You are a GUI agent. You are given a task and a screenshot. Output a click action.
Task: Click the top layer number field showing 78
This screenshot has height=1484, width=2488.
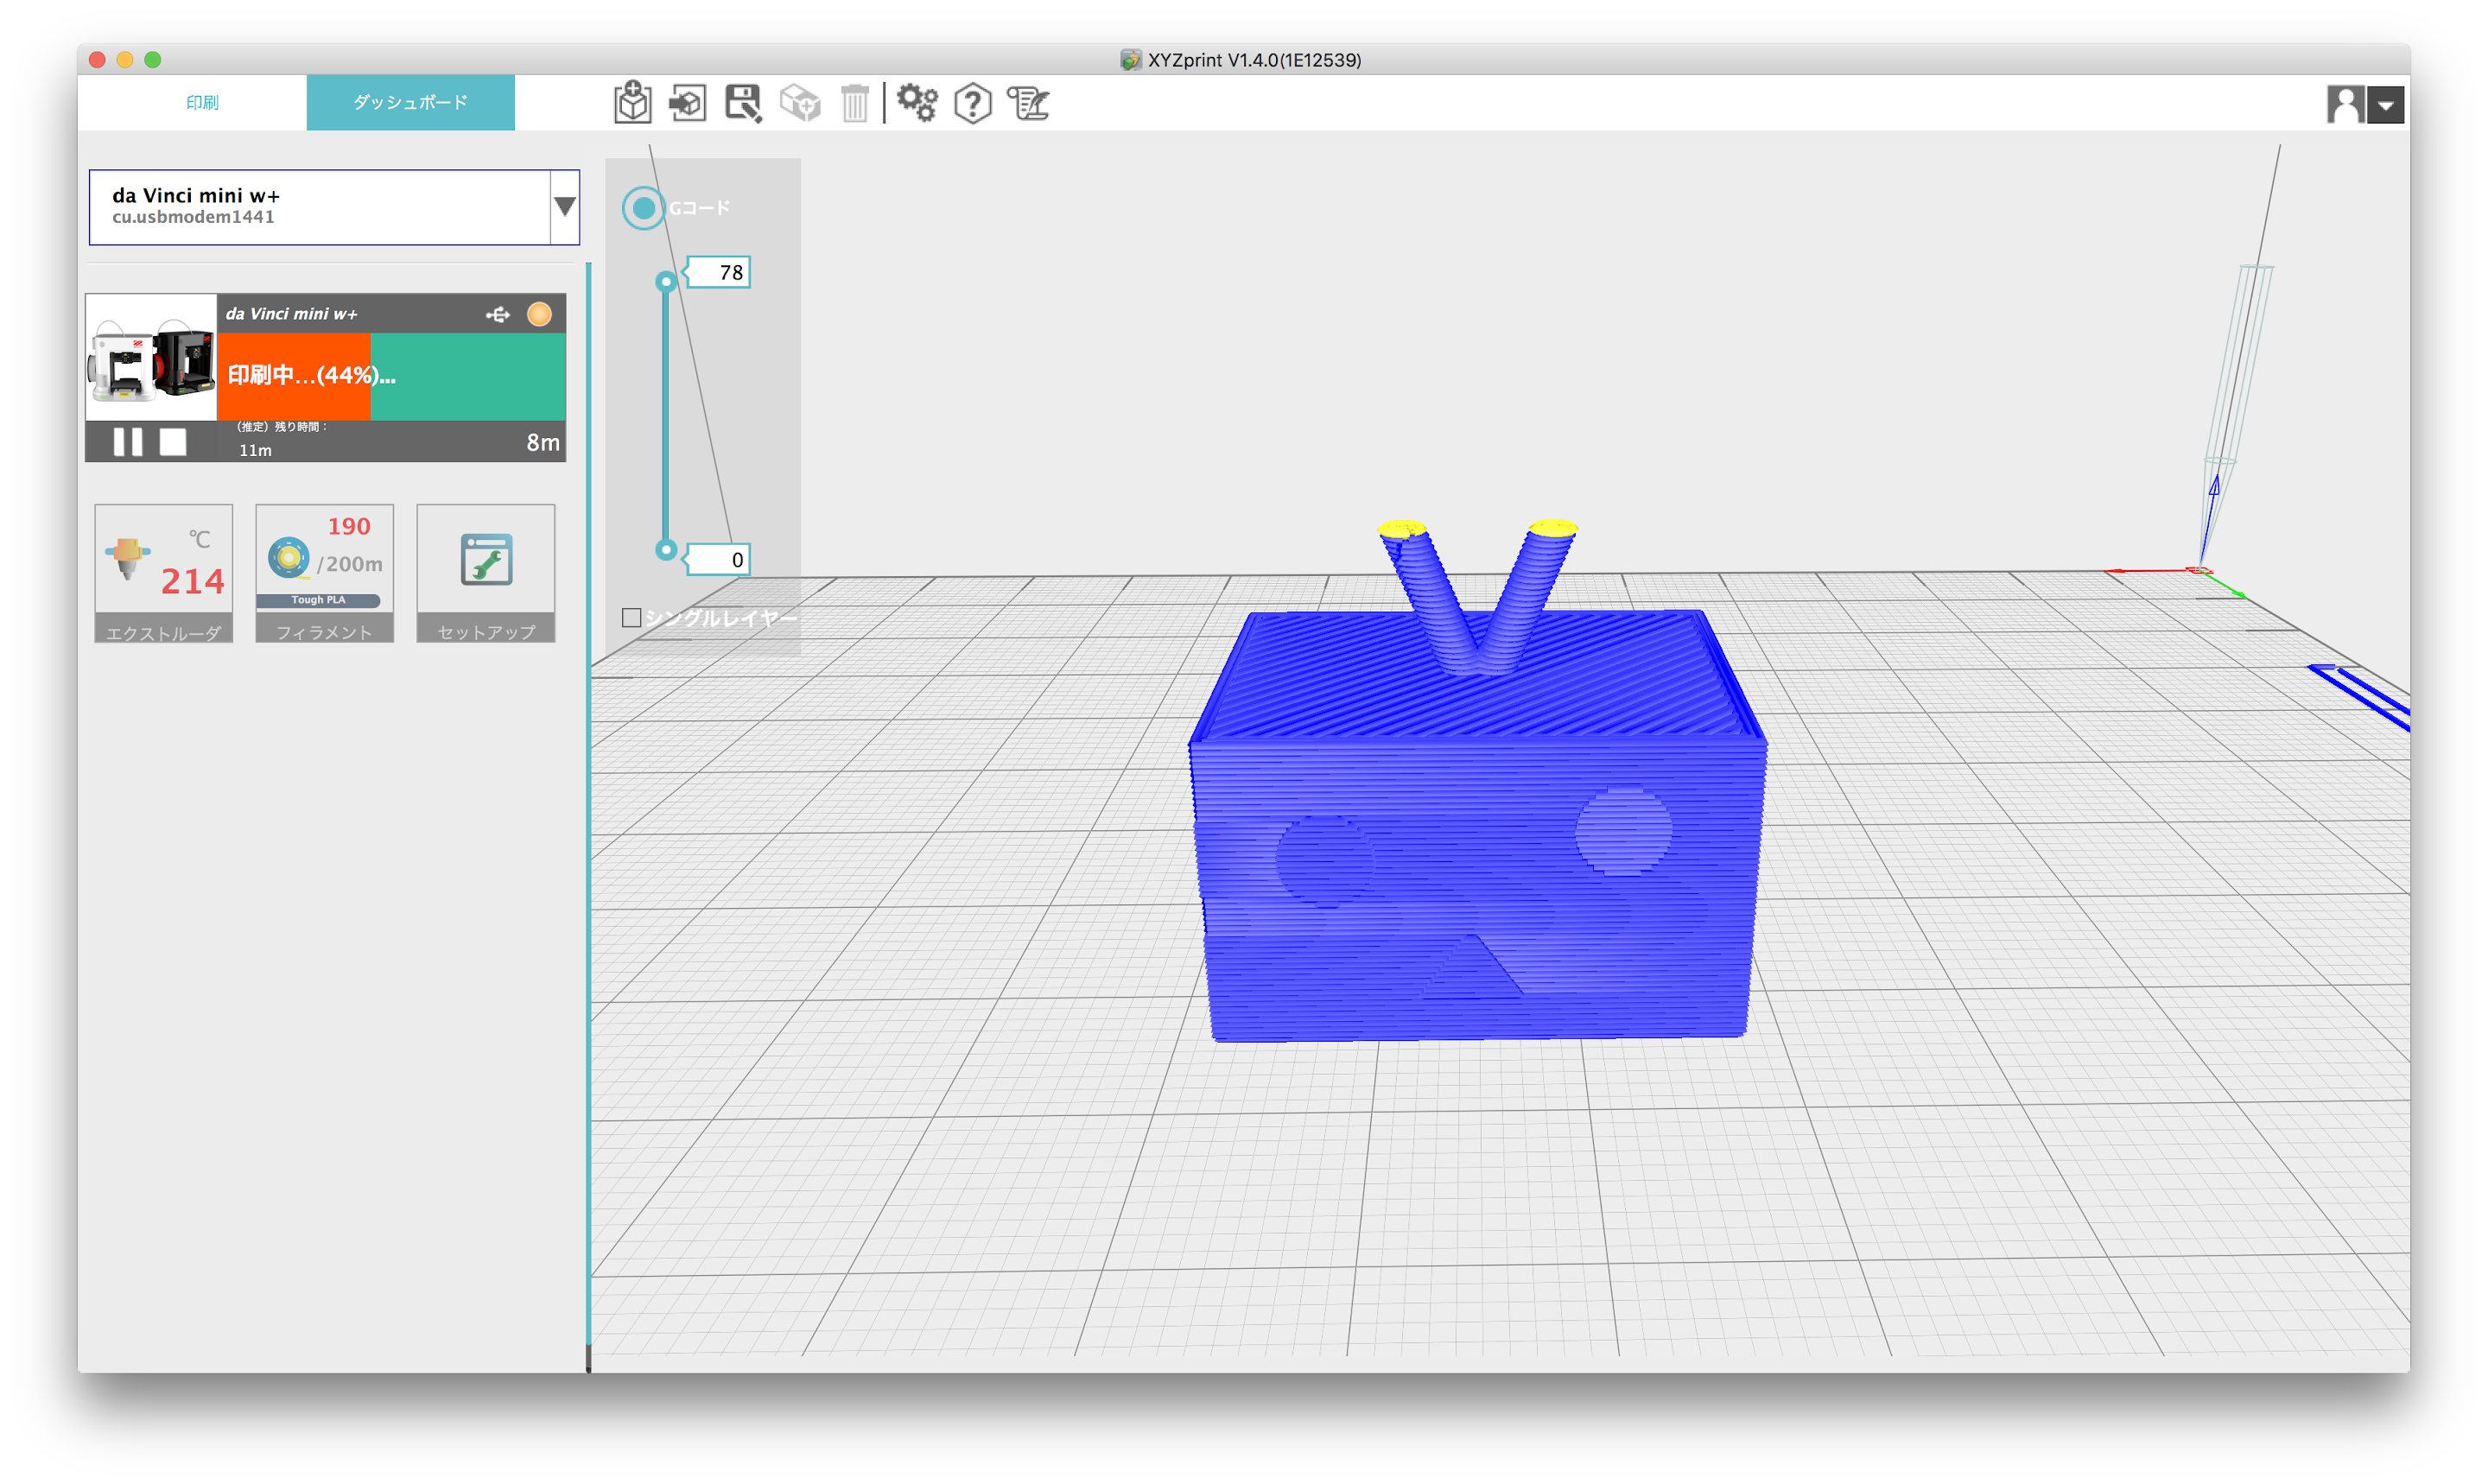720,272
